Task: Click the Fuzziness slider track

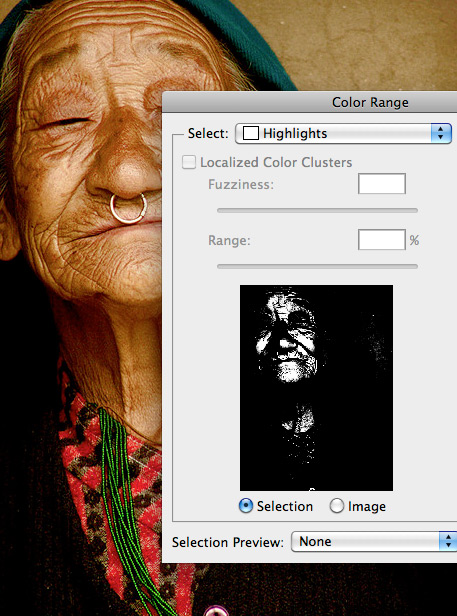Action: pos(317,211)
